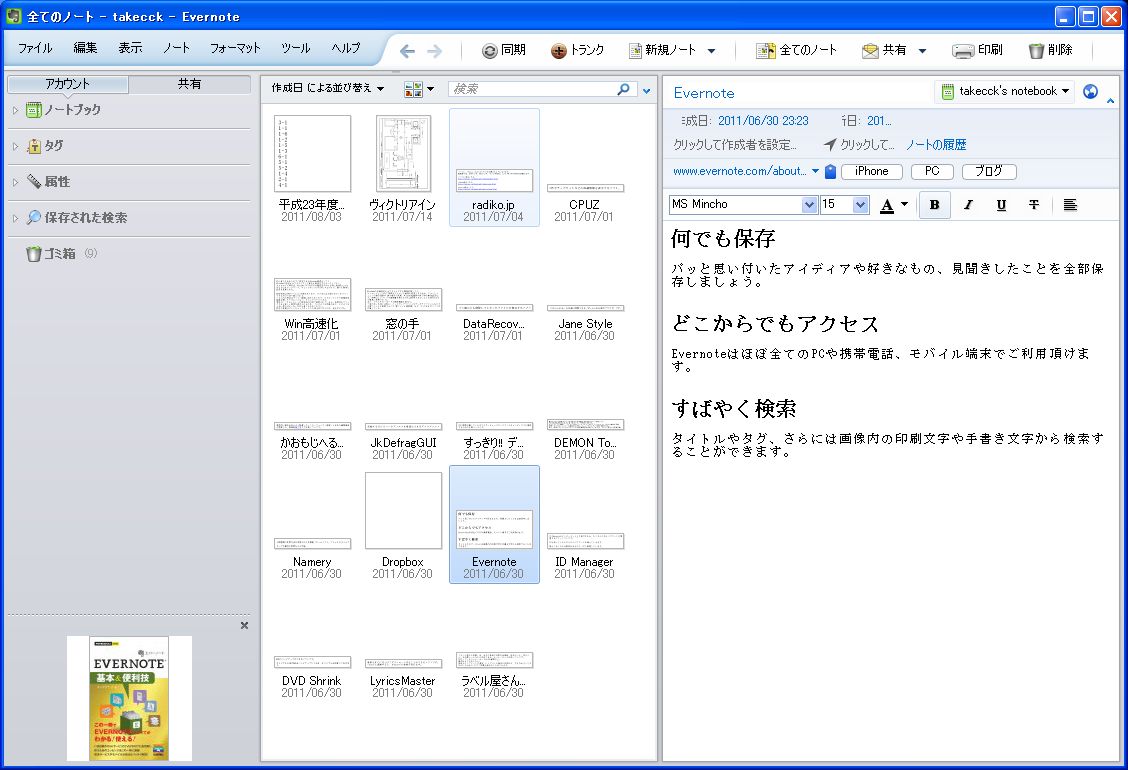Click the Share (共有) envelope icon

(x=870, y=50)
